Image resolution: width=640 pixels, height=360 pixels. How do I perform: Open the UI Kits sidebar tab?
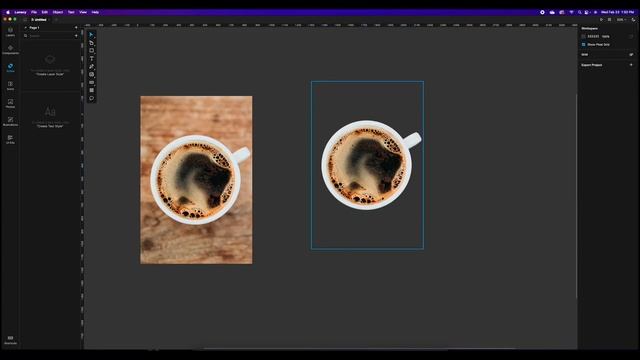(x=10, y=140)
